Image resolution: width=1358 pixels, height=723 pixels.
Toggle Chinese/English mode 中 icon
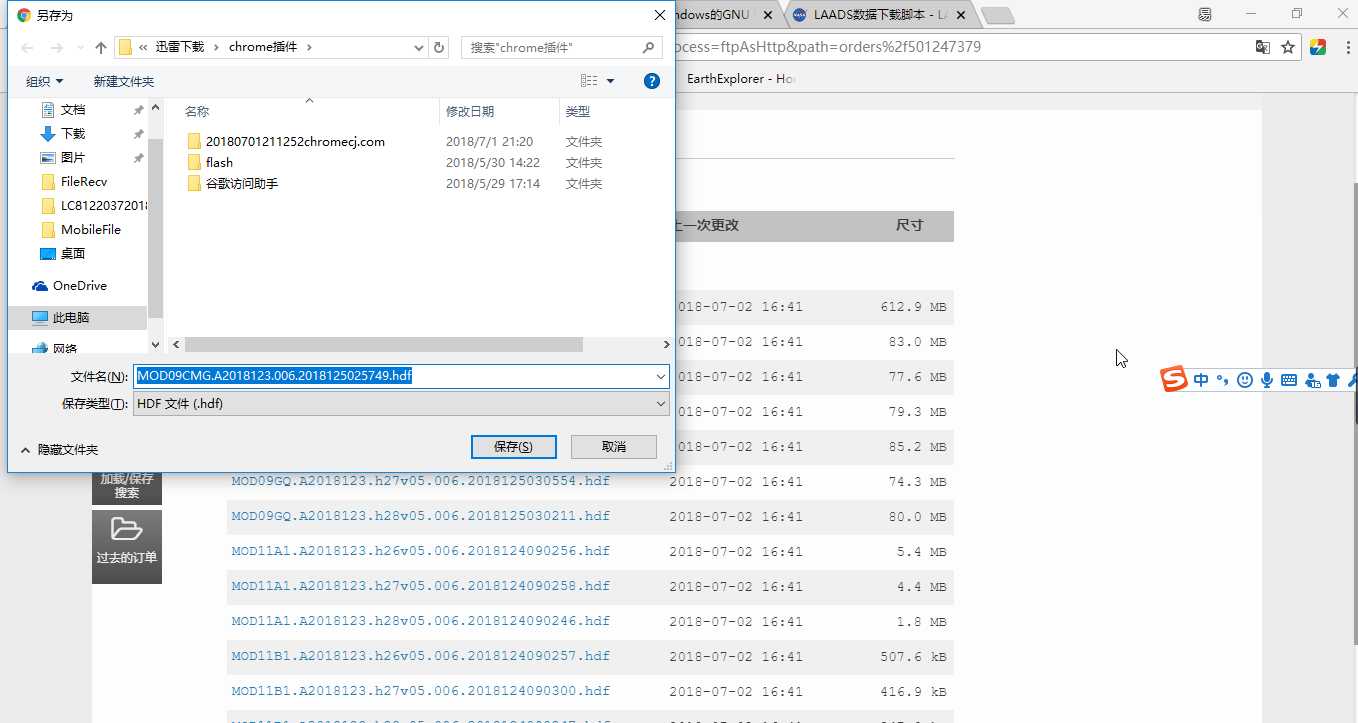tap(1201, 380)
